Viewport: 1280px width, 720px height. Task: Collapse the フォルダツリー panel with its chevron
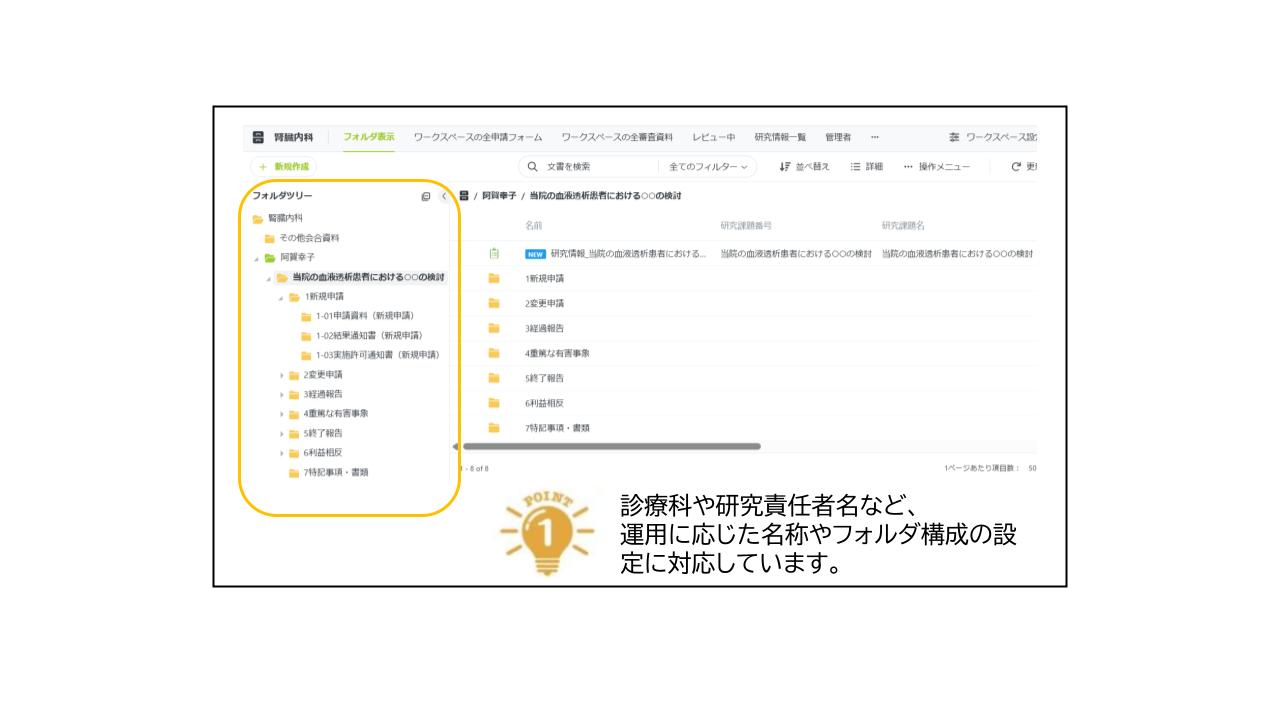click(x=444, y=196)
